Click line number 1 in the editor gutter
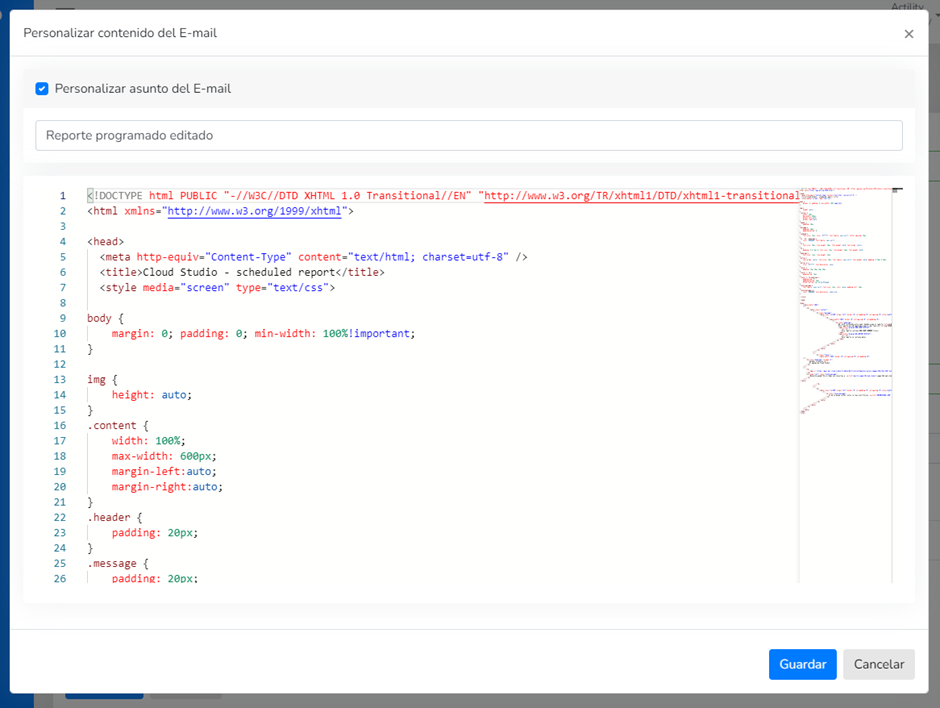The image size is (940, 708). tap(62, 196)
